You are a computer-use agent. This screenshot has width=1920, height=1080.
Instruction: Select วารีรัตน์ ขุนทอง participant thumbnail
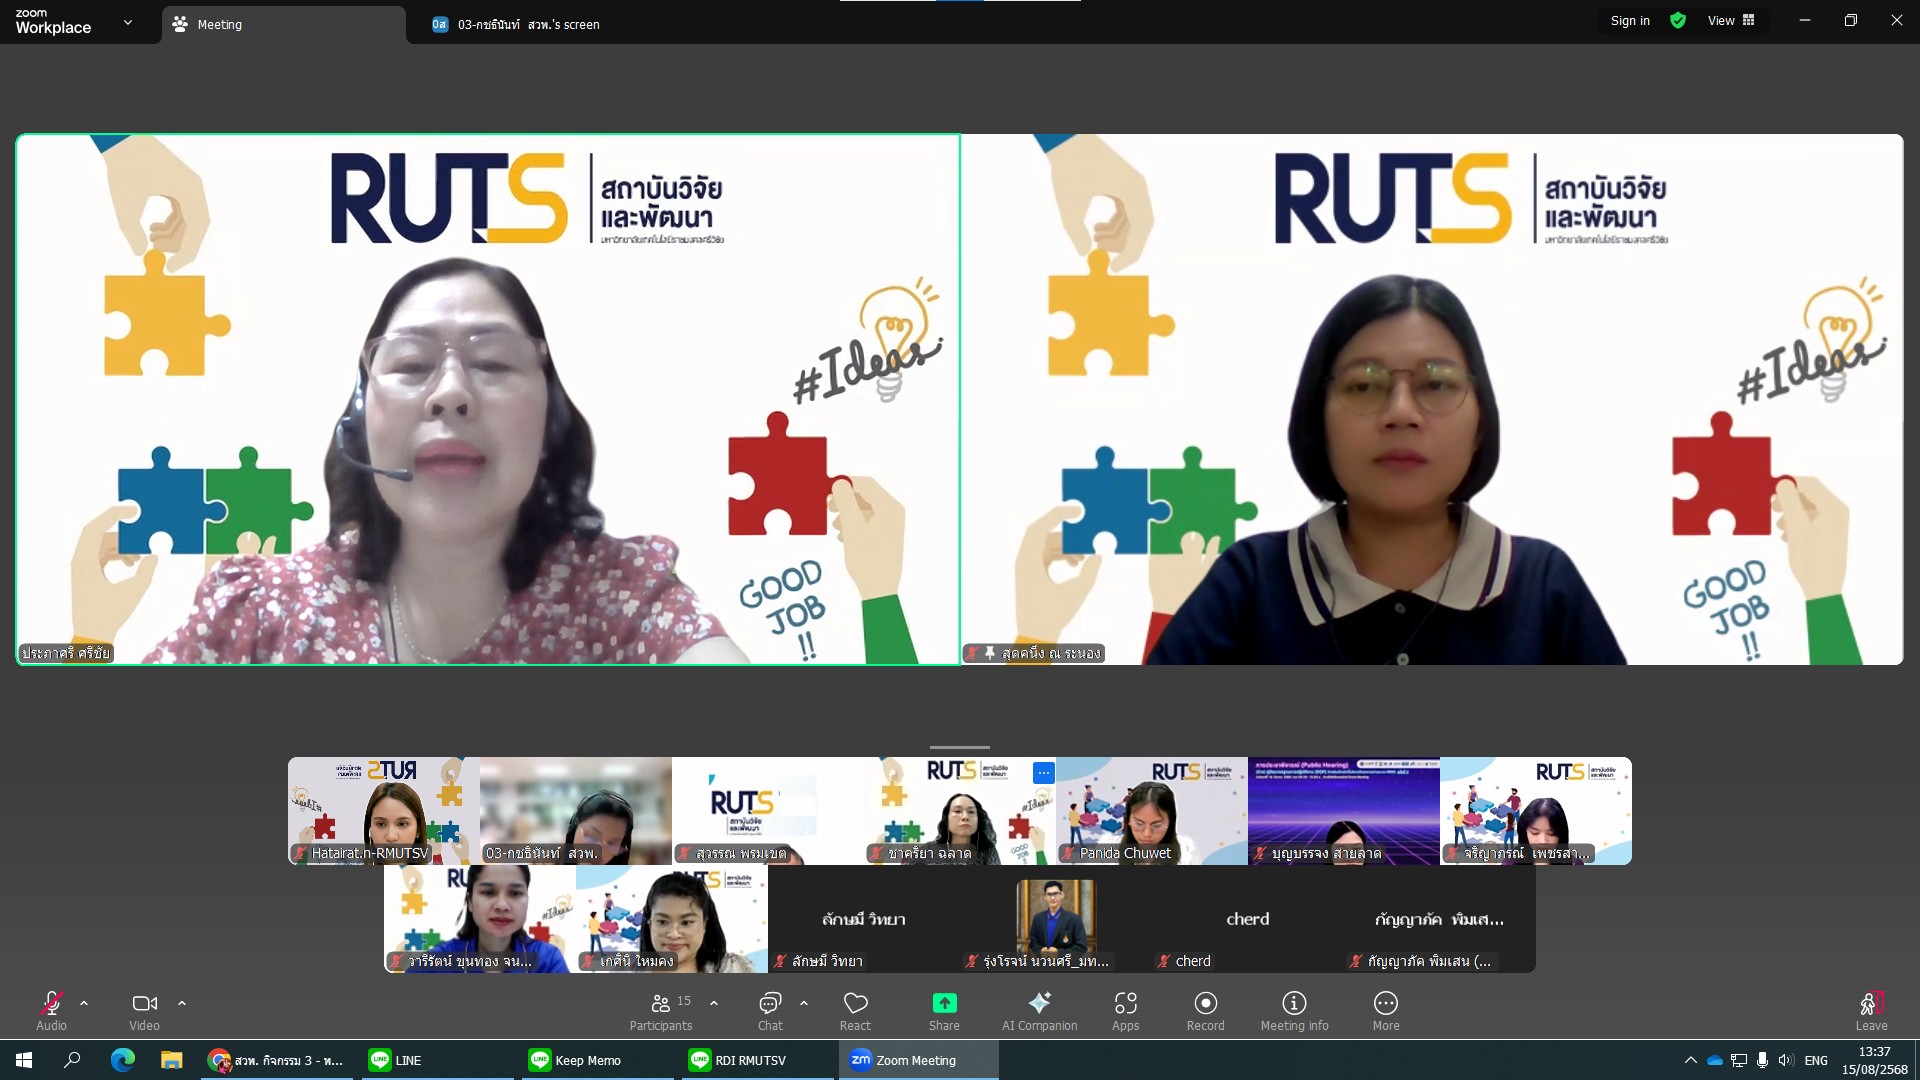coord(480,919)
